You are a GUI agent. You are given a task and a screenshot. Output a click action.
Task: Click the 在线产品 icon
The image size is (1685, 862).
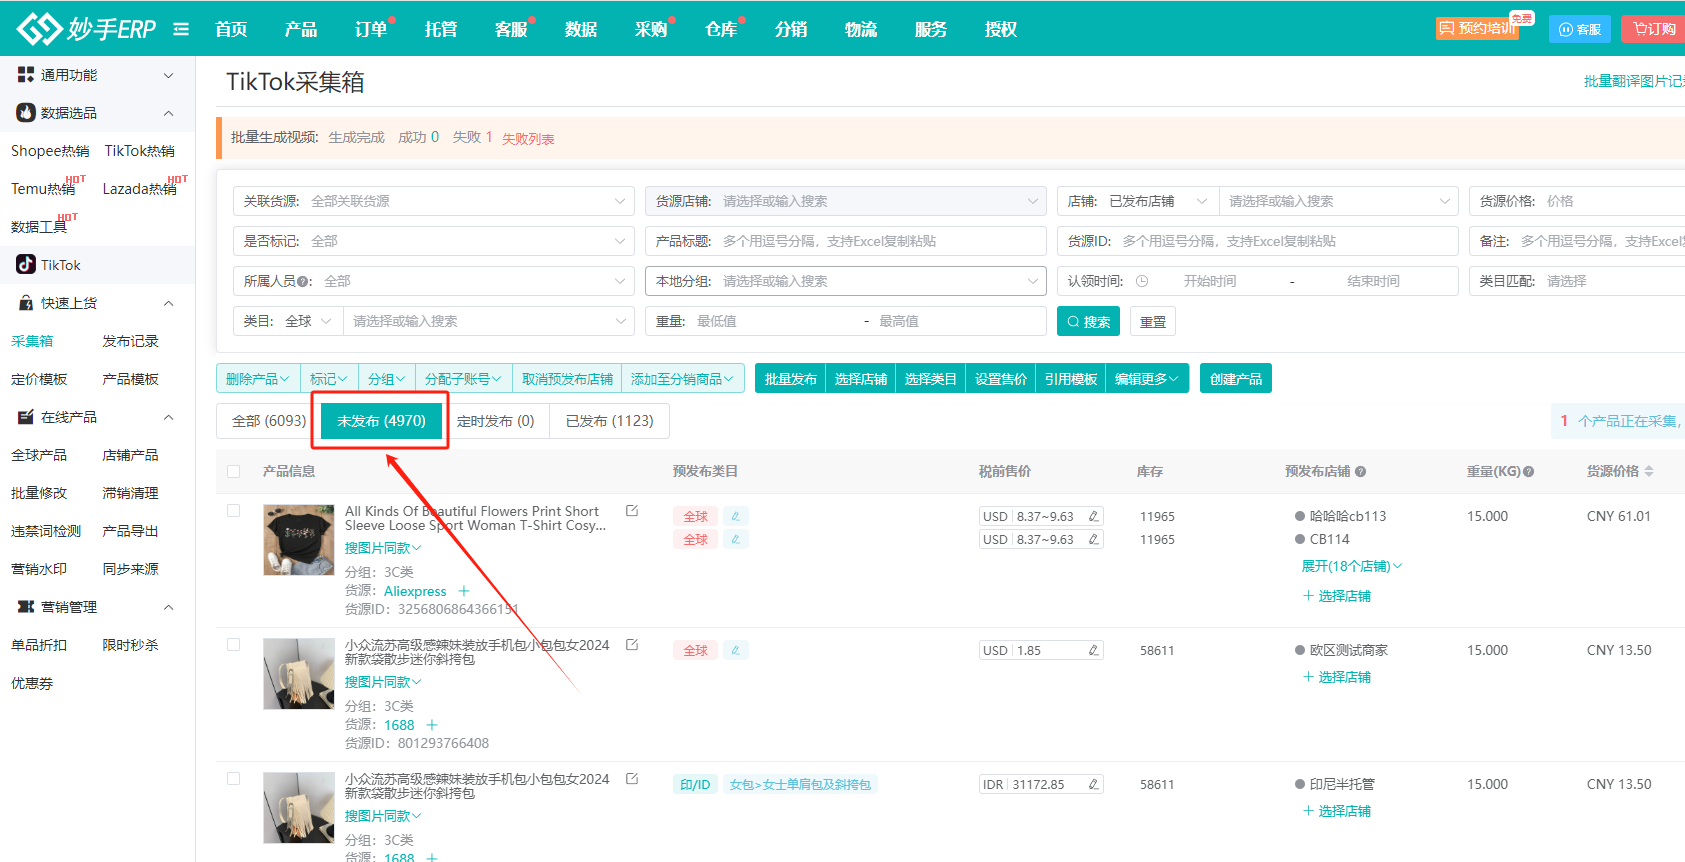click(x=26, y=417)
